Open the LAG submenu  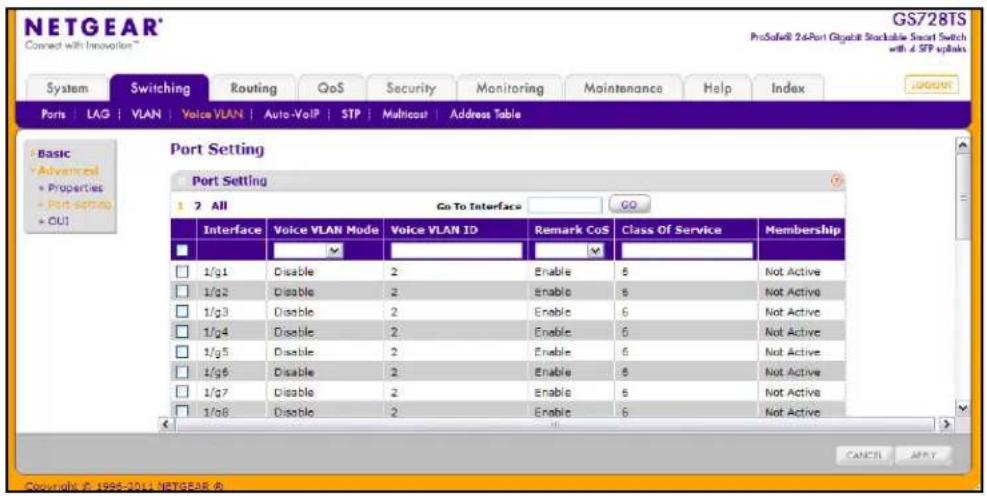click(x=99, y=115)
